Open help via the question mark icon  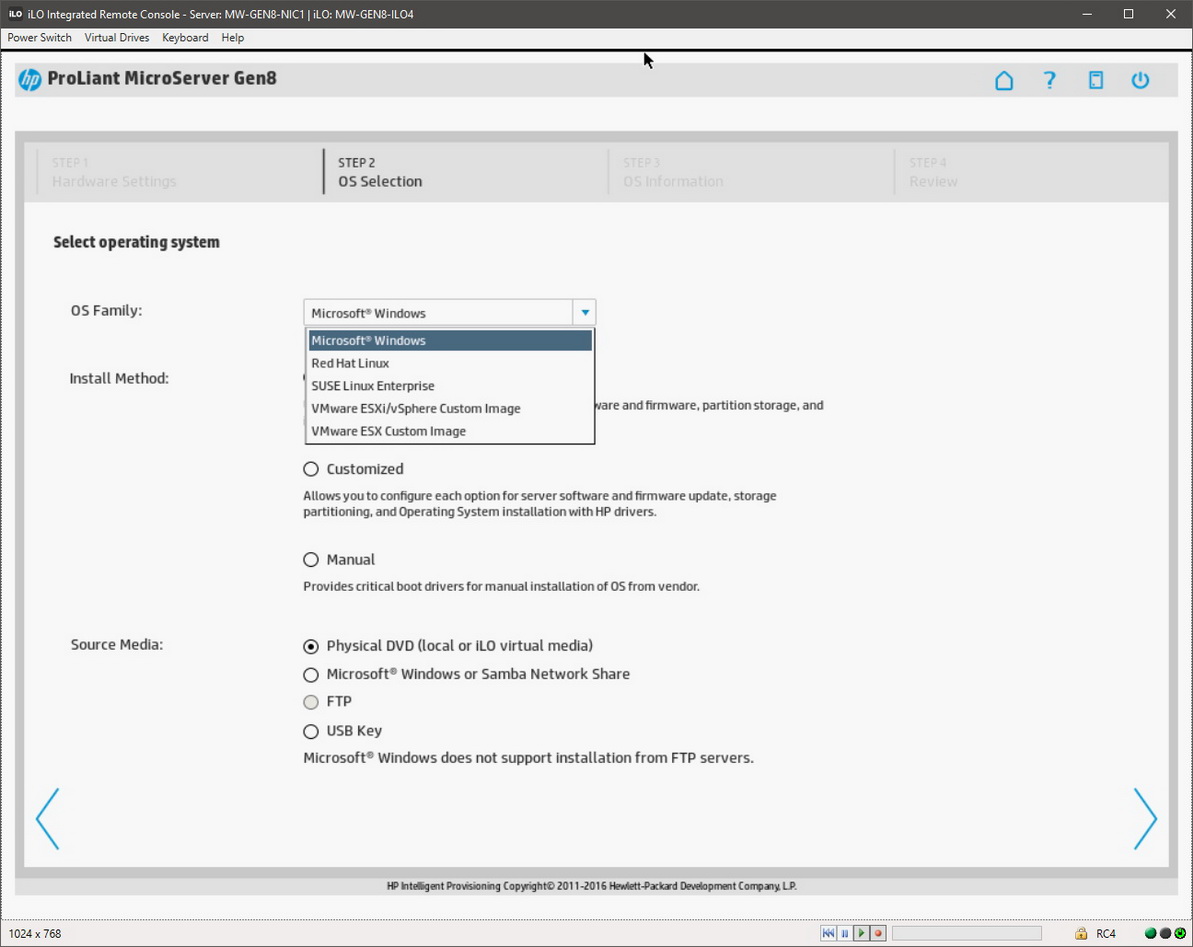[1050, 80]
